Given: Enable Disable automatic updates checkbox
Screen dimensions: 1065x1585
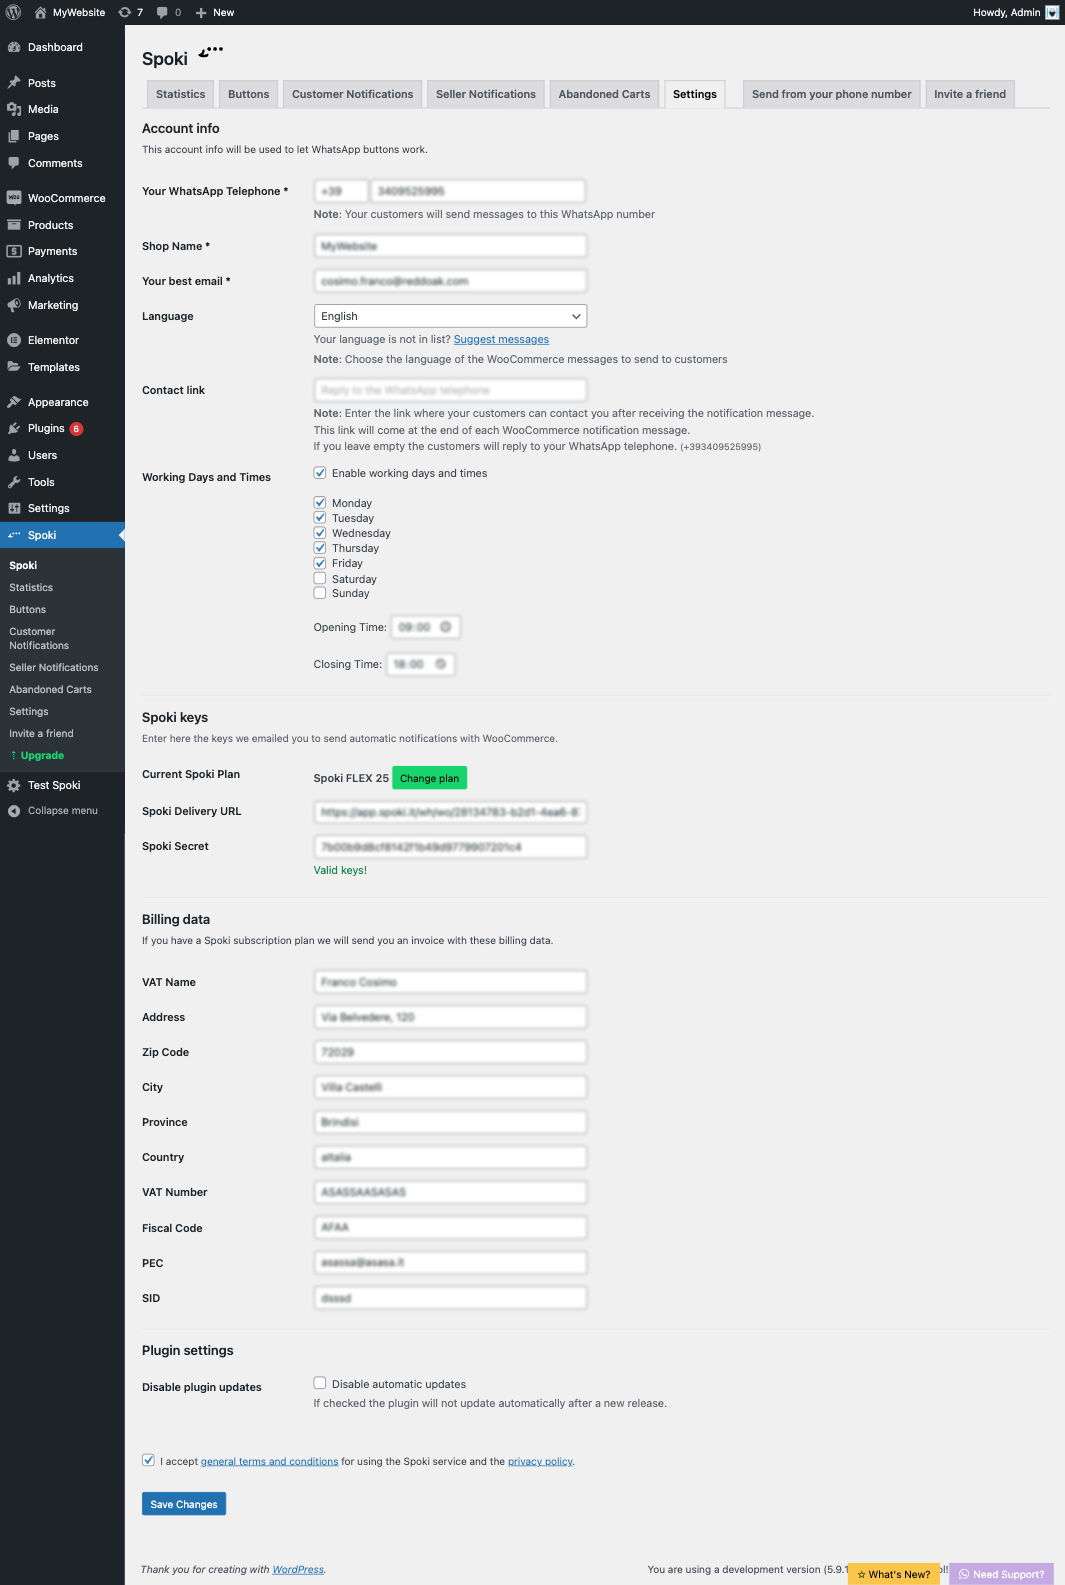Looking at the screenshot, I should coord(320,1383).
